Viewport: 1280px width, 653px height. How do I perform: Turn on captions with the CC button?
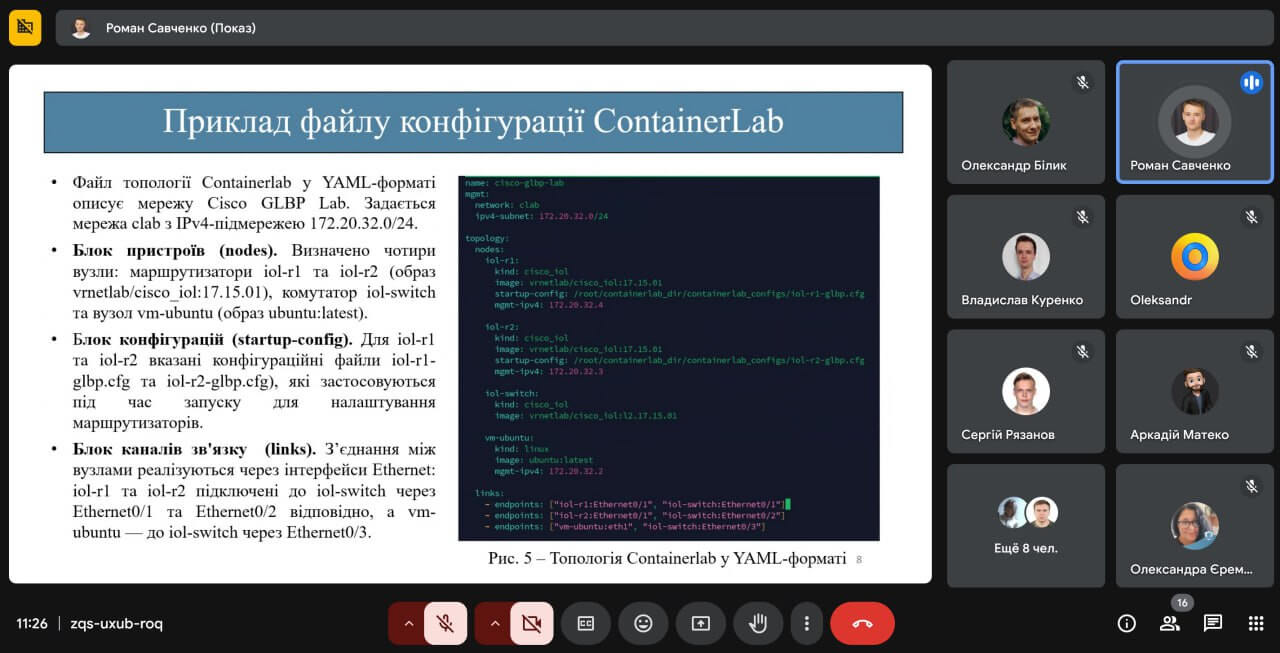click(x=586, y=623)
